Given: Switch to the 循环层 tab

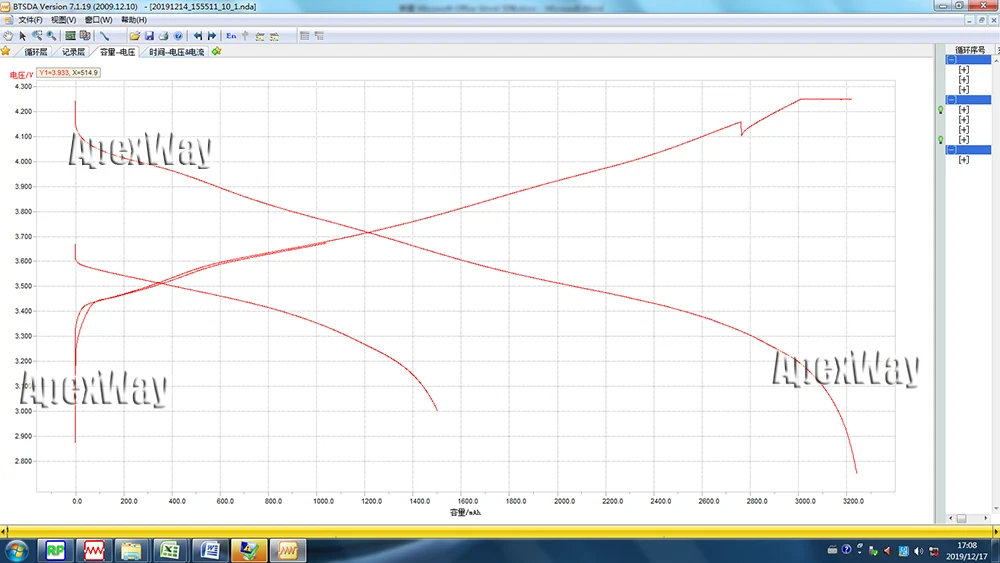Looking at the screenshot, I should tap(36, 52).
